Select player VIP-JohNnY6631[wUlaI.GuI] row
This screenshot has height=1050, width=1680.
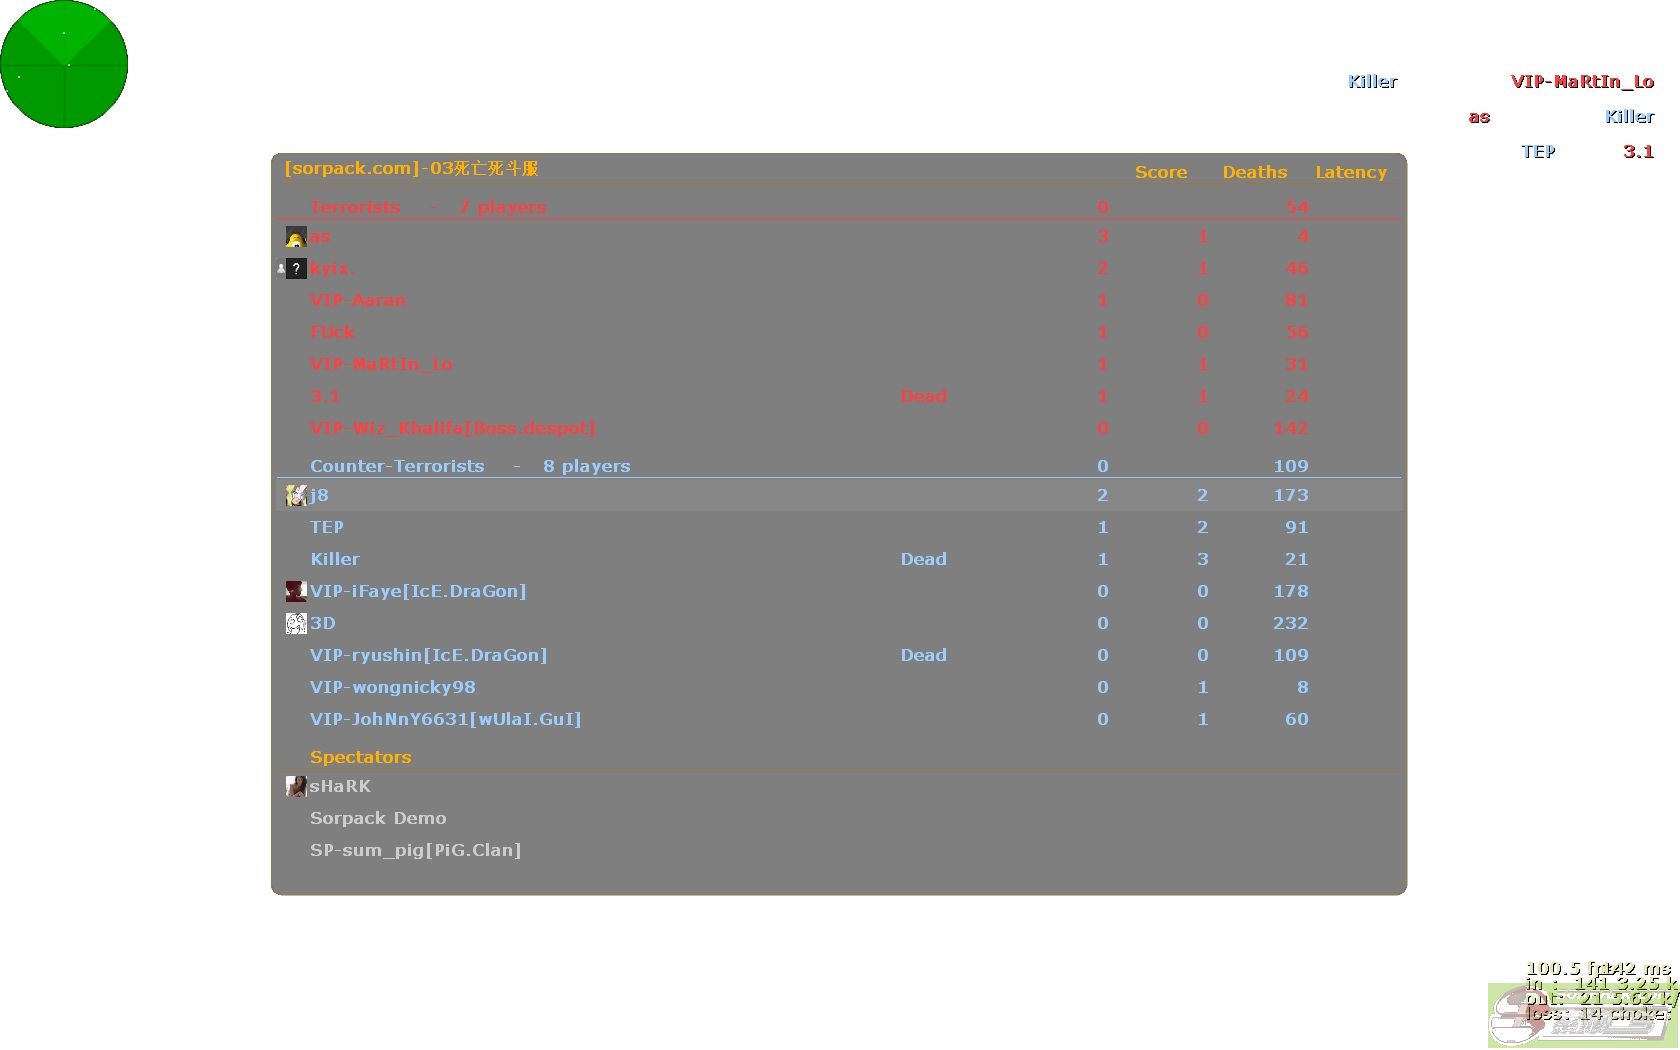(445, 719)
